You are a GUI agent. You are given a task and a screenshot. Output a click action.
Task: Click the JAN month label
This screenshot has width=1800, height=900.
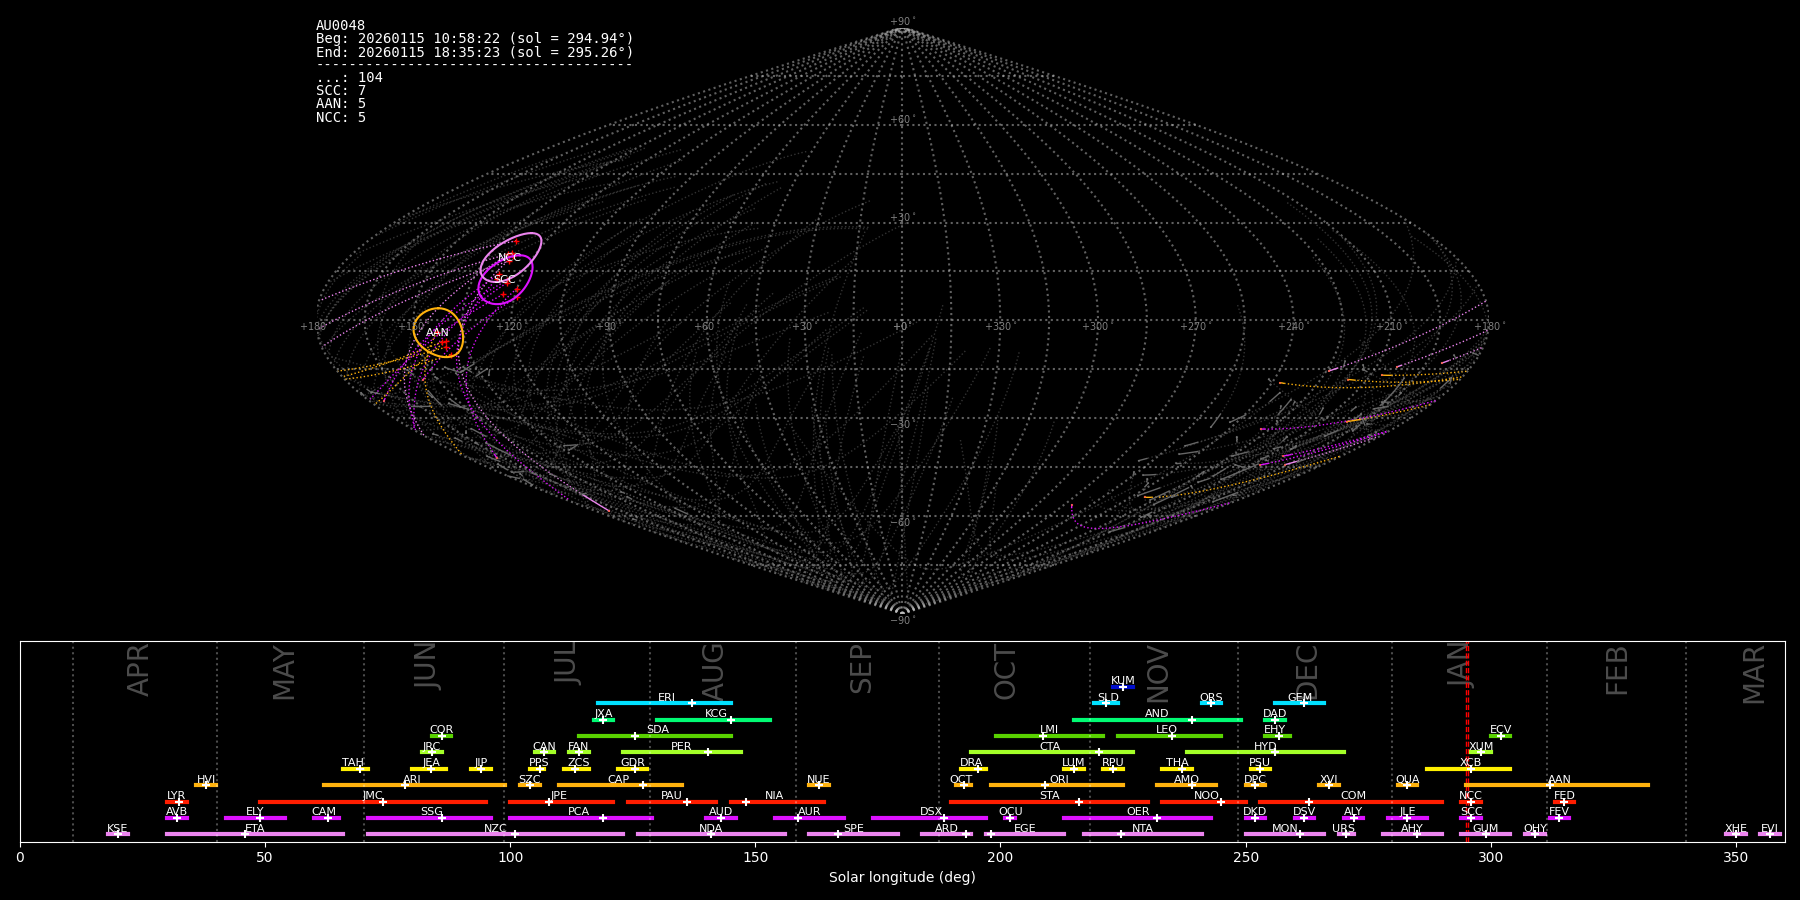tap(1457, 666)
